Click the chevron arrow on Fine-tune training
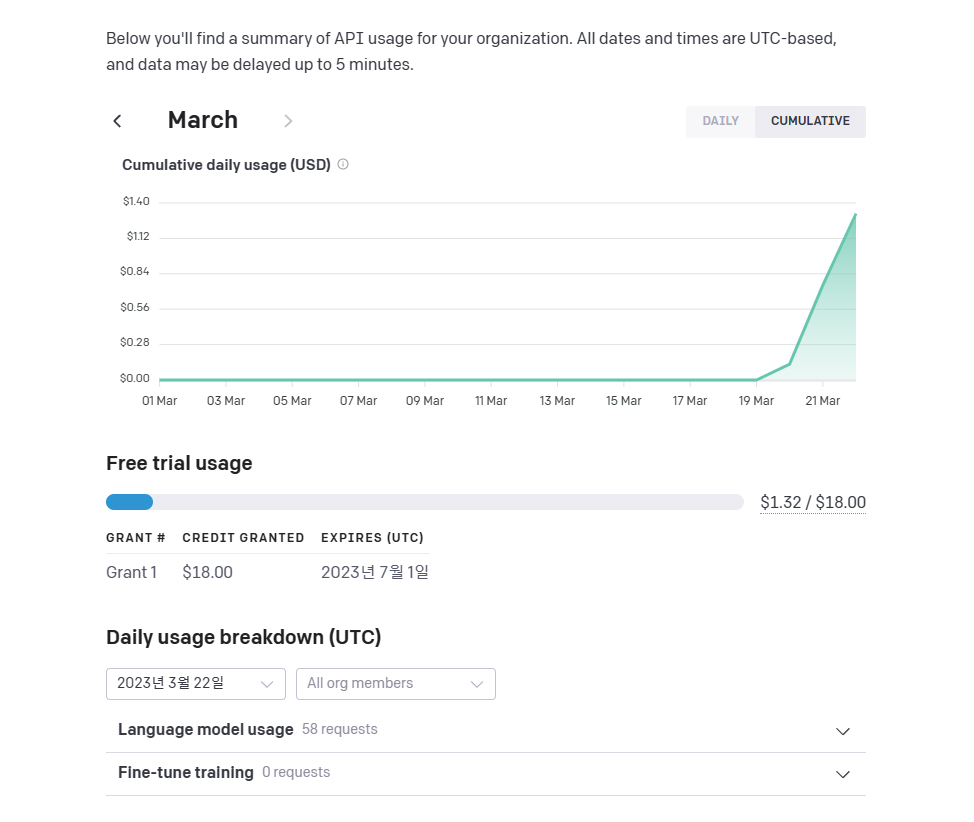 (x=843, y=774)
